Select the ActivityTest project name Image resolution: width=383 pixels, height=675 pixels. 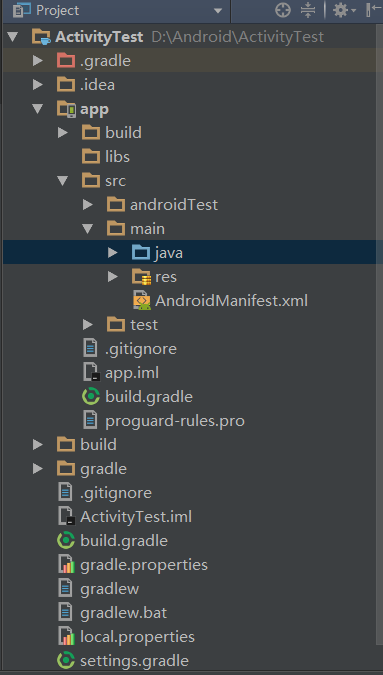(x=99, y=37)
